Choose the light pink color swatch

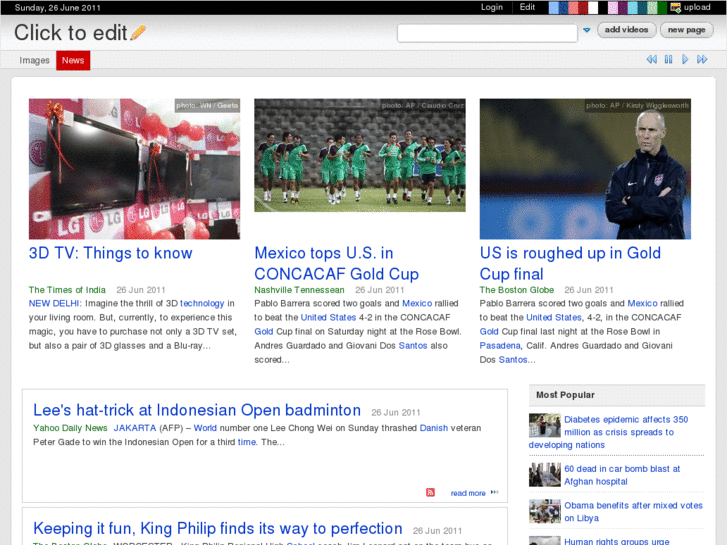coord(612,7)
